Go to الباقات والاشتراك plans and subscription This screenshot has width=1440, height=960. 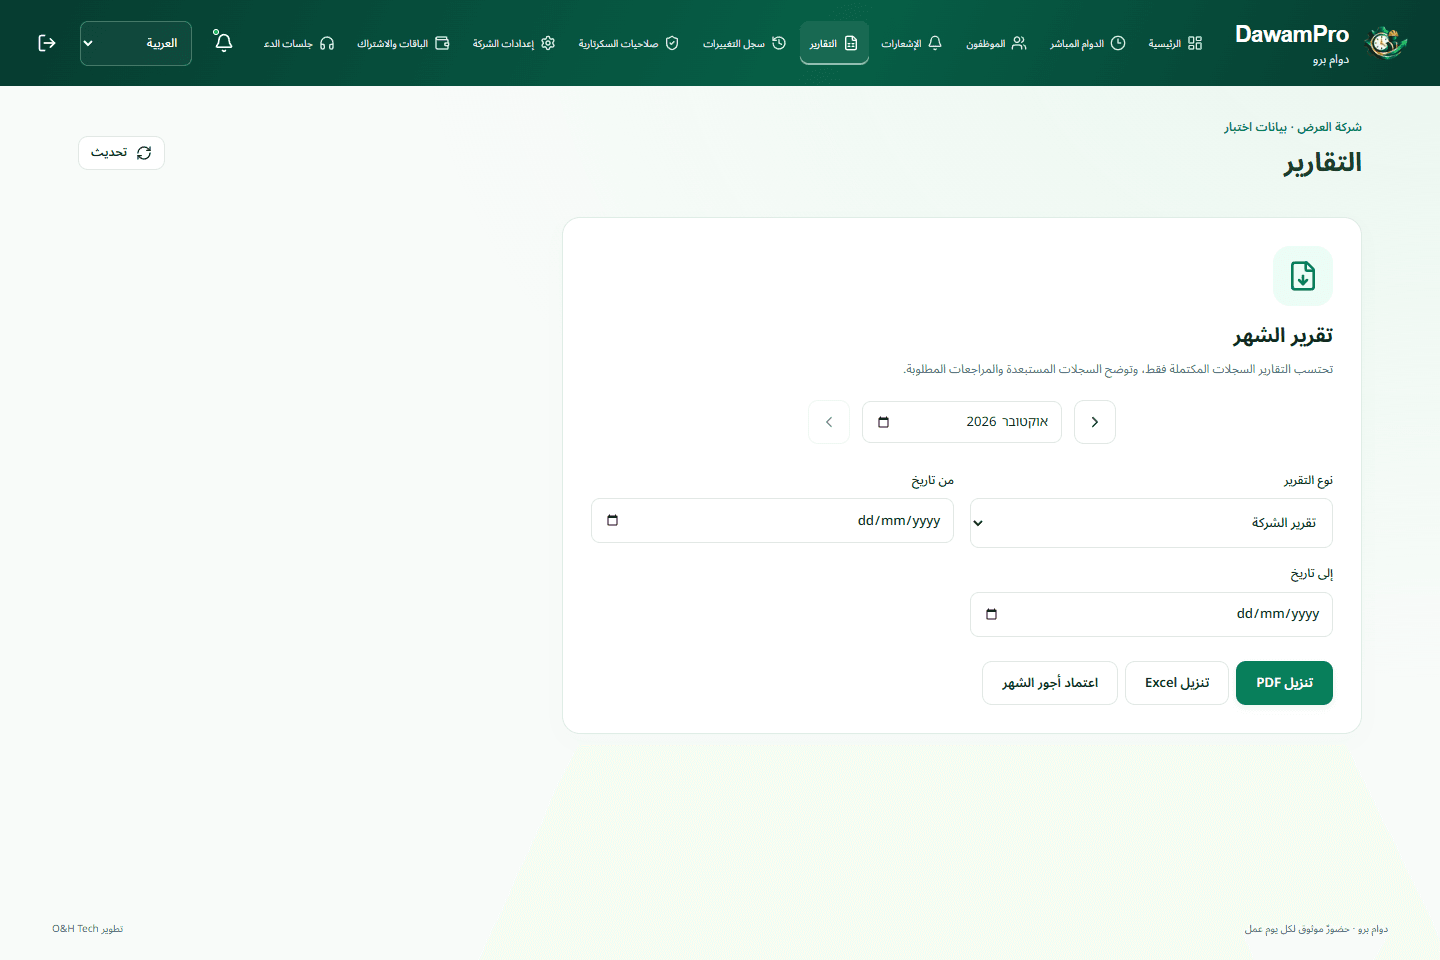tap(403, 43)
